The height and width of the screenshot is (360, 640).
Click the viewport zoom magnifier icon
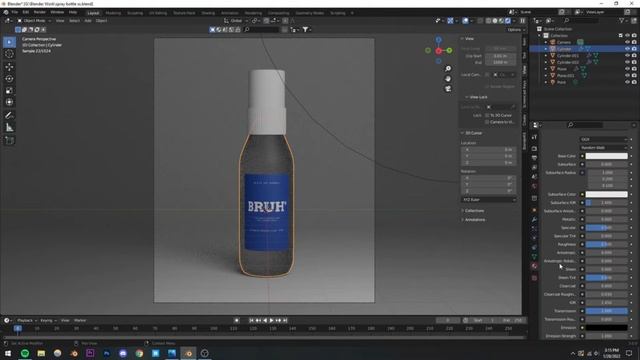tap(448, 69)
